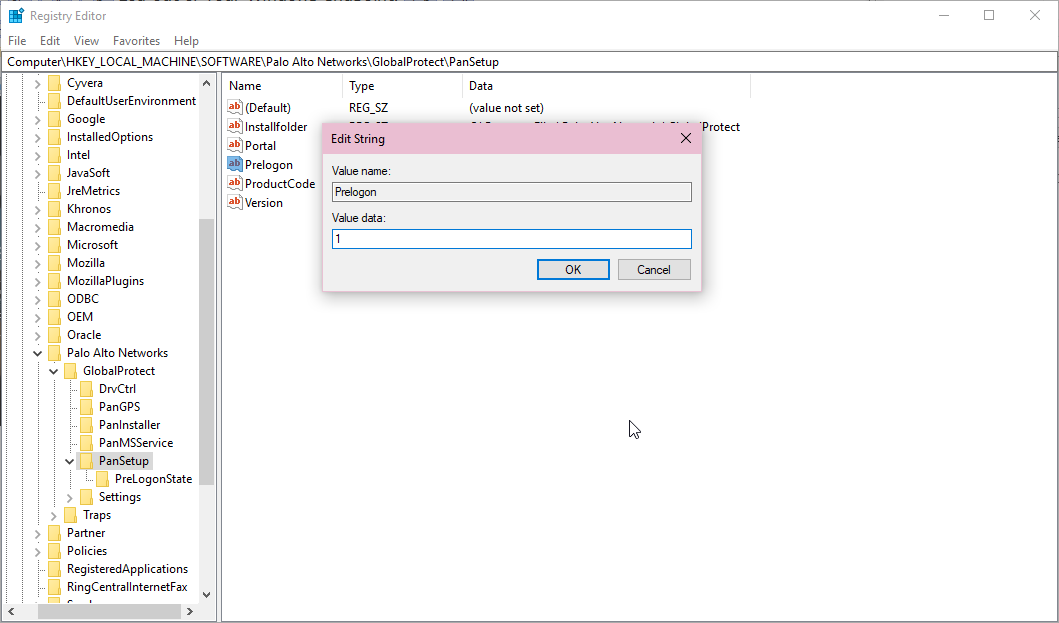This screenshot has height=623, width=1059.
Task: Open the View menu
Action: click(86, 41)
